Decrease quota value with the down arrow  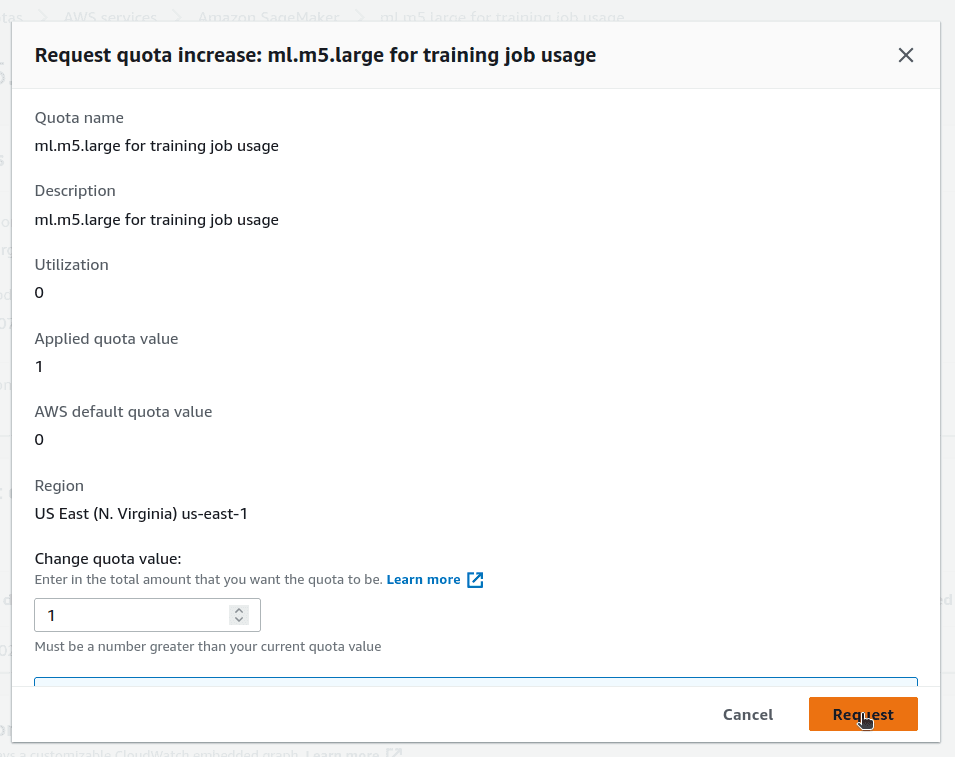[x=238, y=620]
